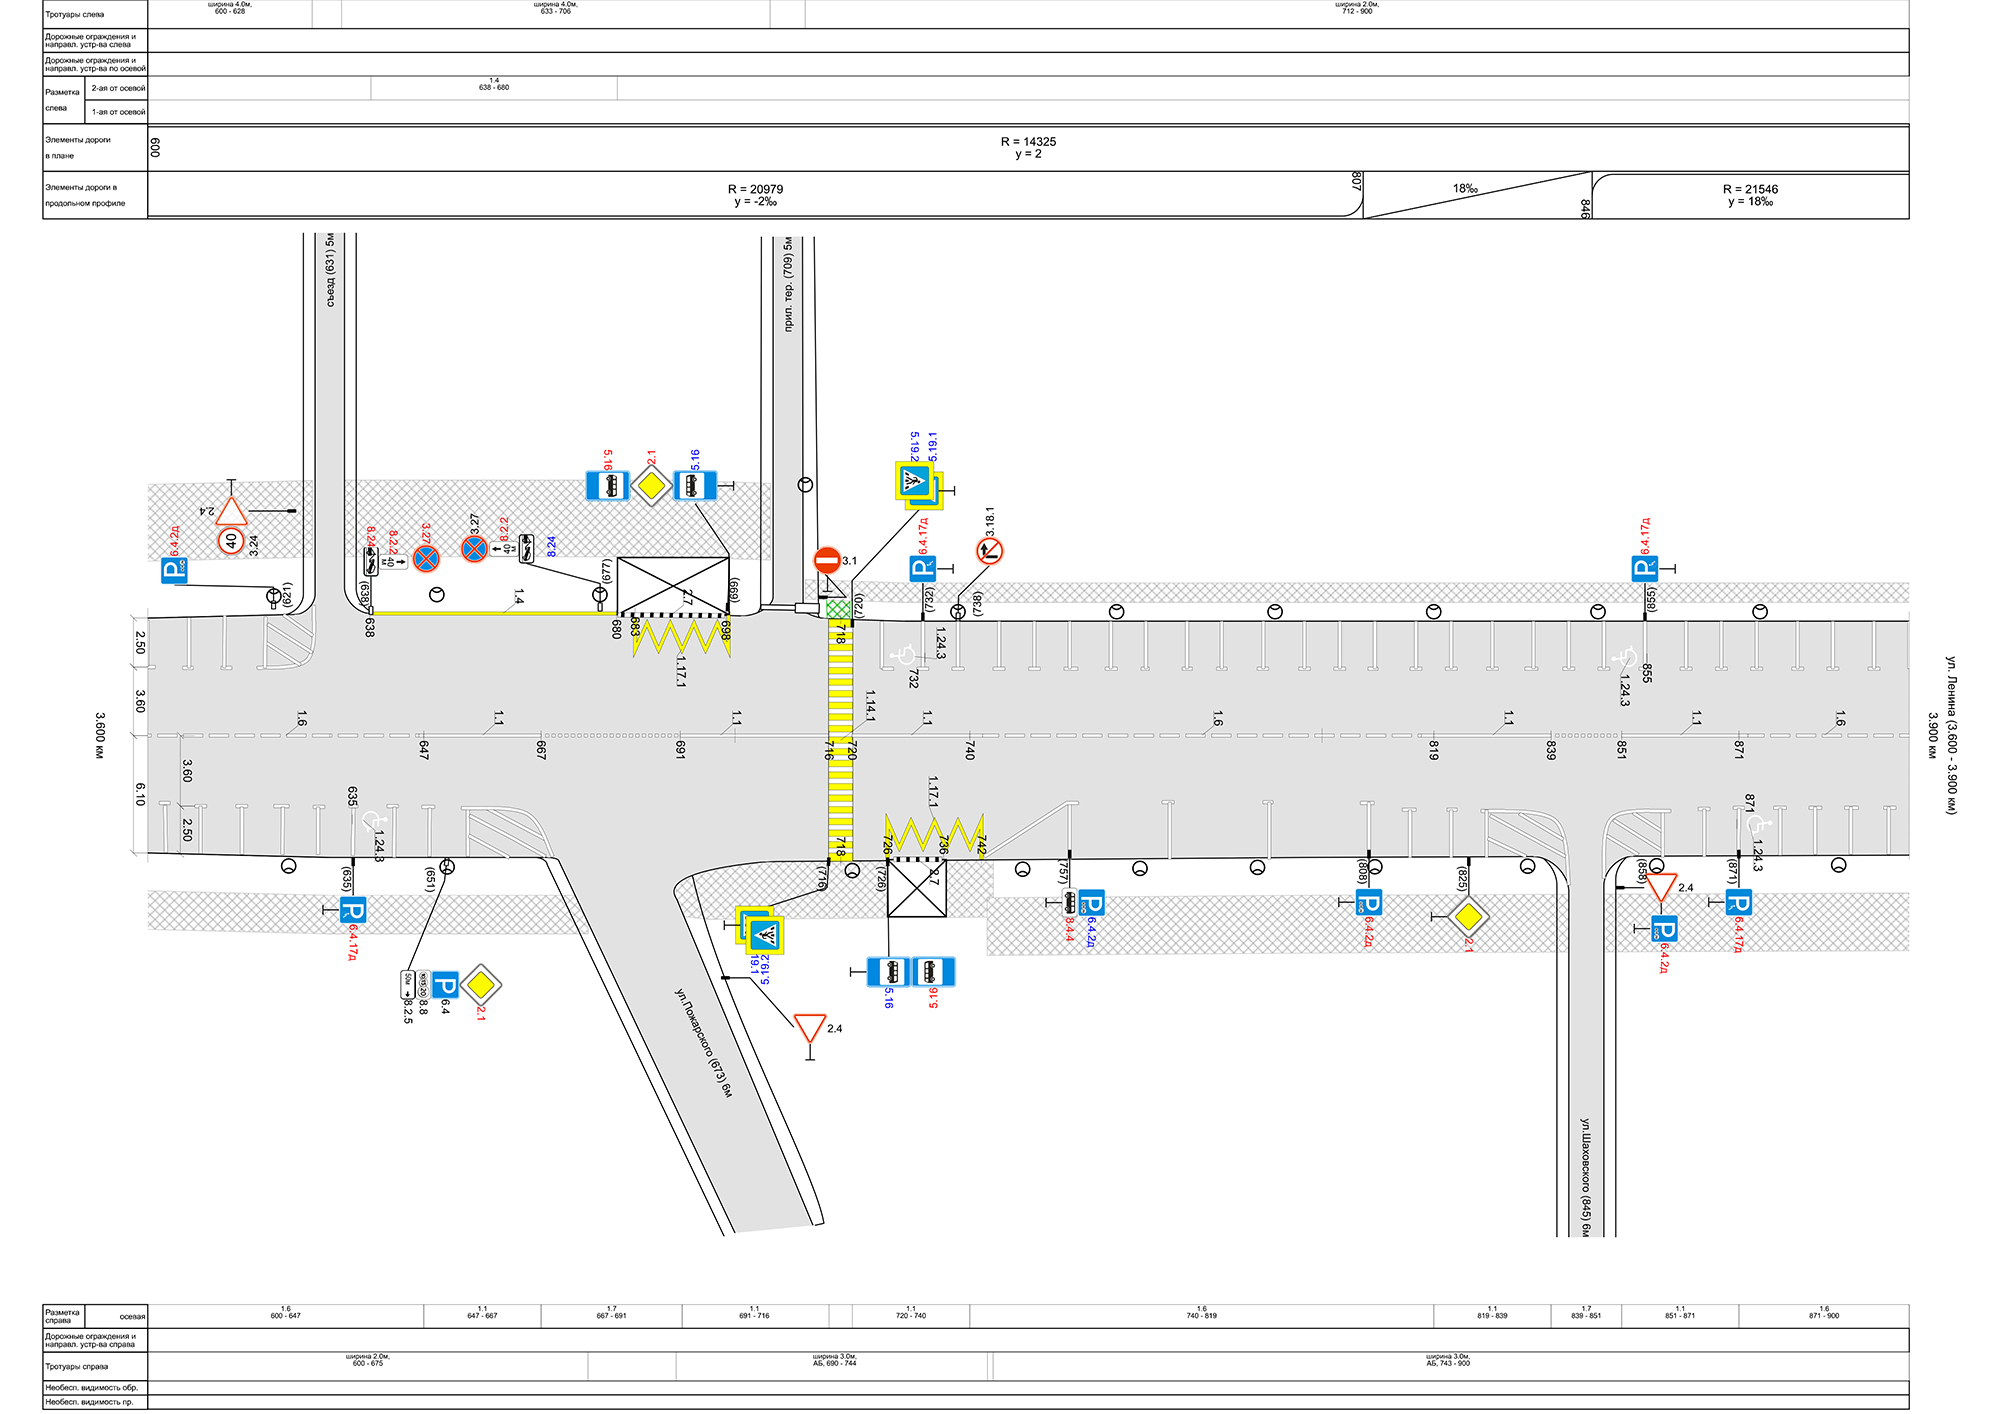
Task: Click the tow-away plate labeled 8.24 in blue
Action: point(527,548)
